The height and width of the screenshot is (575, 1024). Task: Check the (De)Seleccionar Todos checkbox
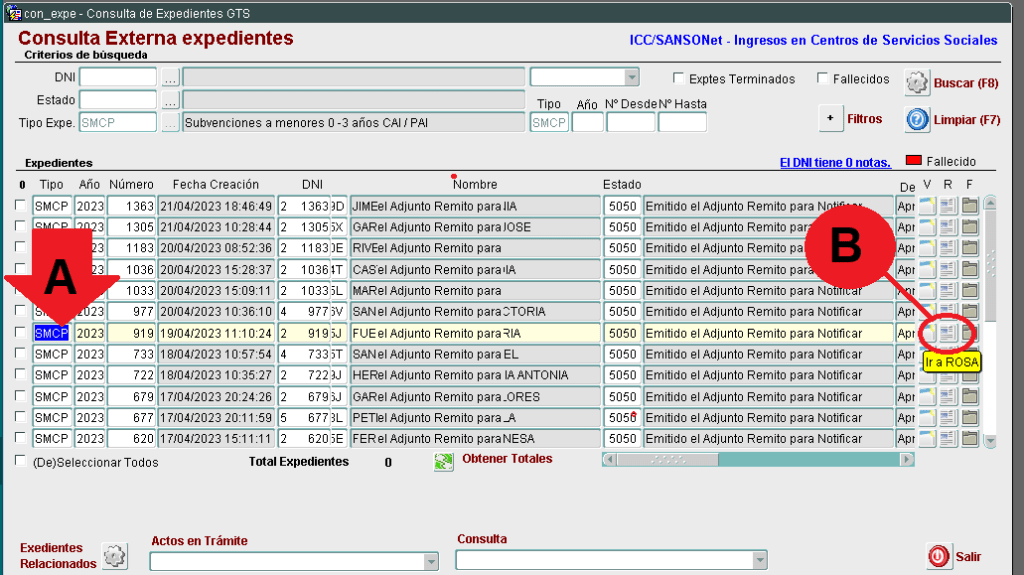(x=21, y=461)
